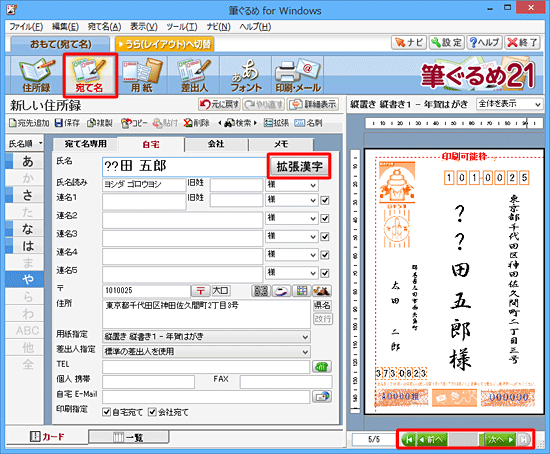Click in the TEL input field

206,367
